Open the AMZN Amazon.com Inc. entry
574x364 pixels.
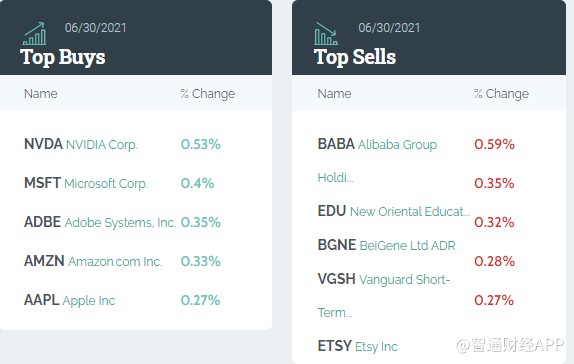click(93, 261)
